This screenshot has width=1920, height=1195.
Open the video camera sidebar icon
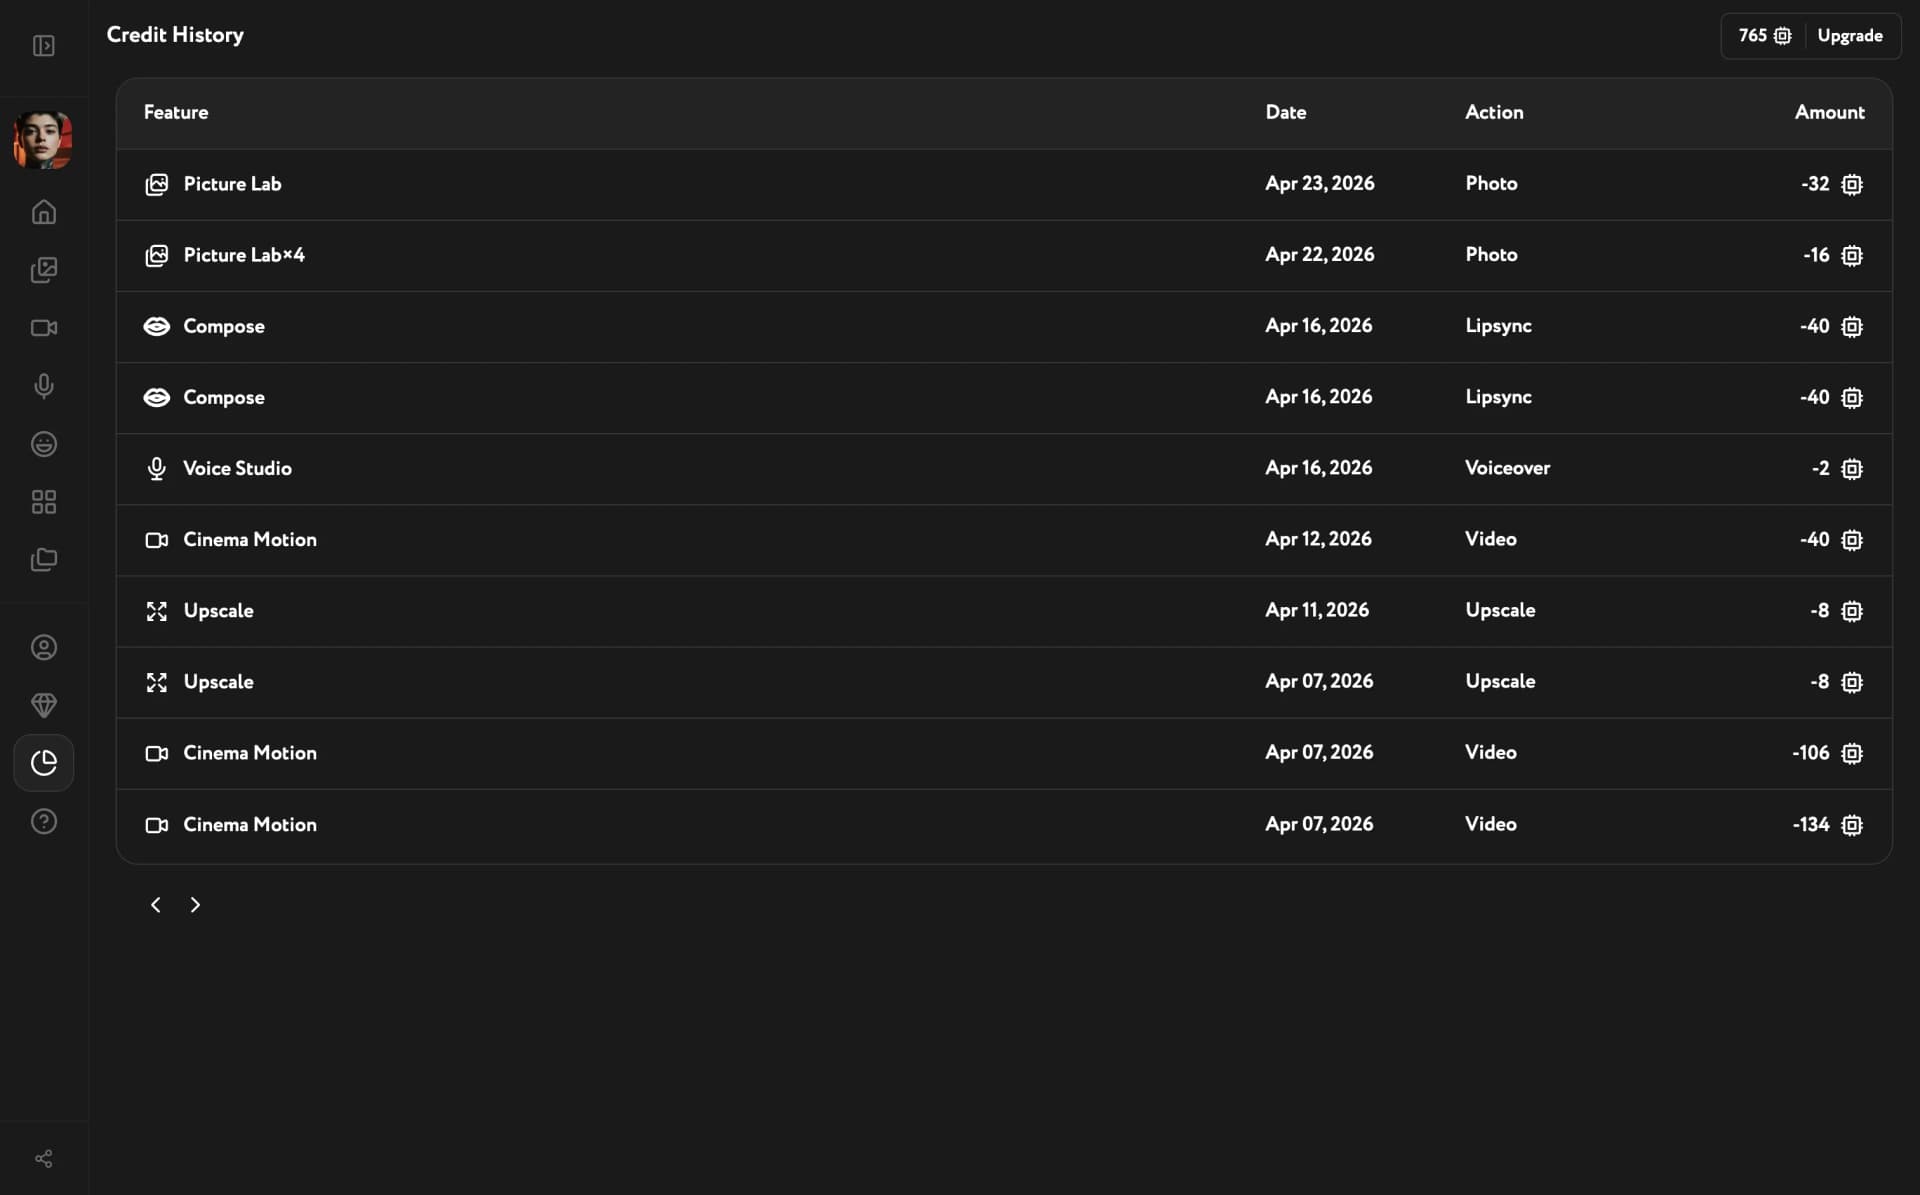click(x=44, y=328)
